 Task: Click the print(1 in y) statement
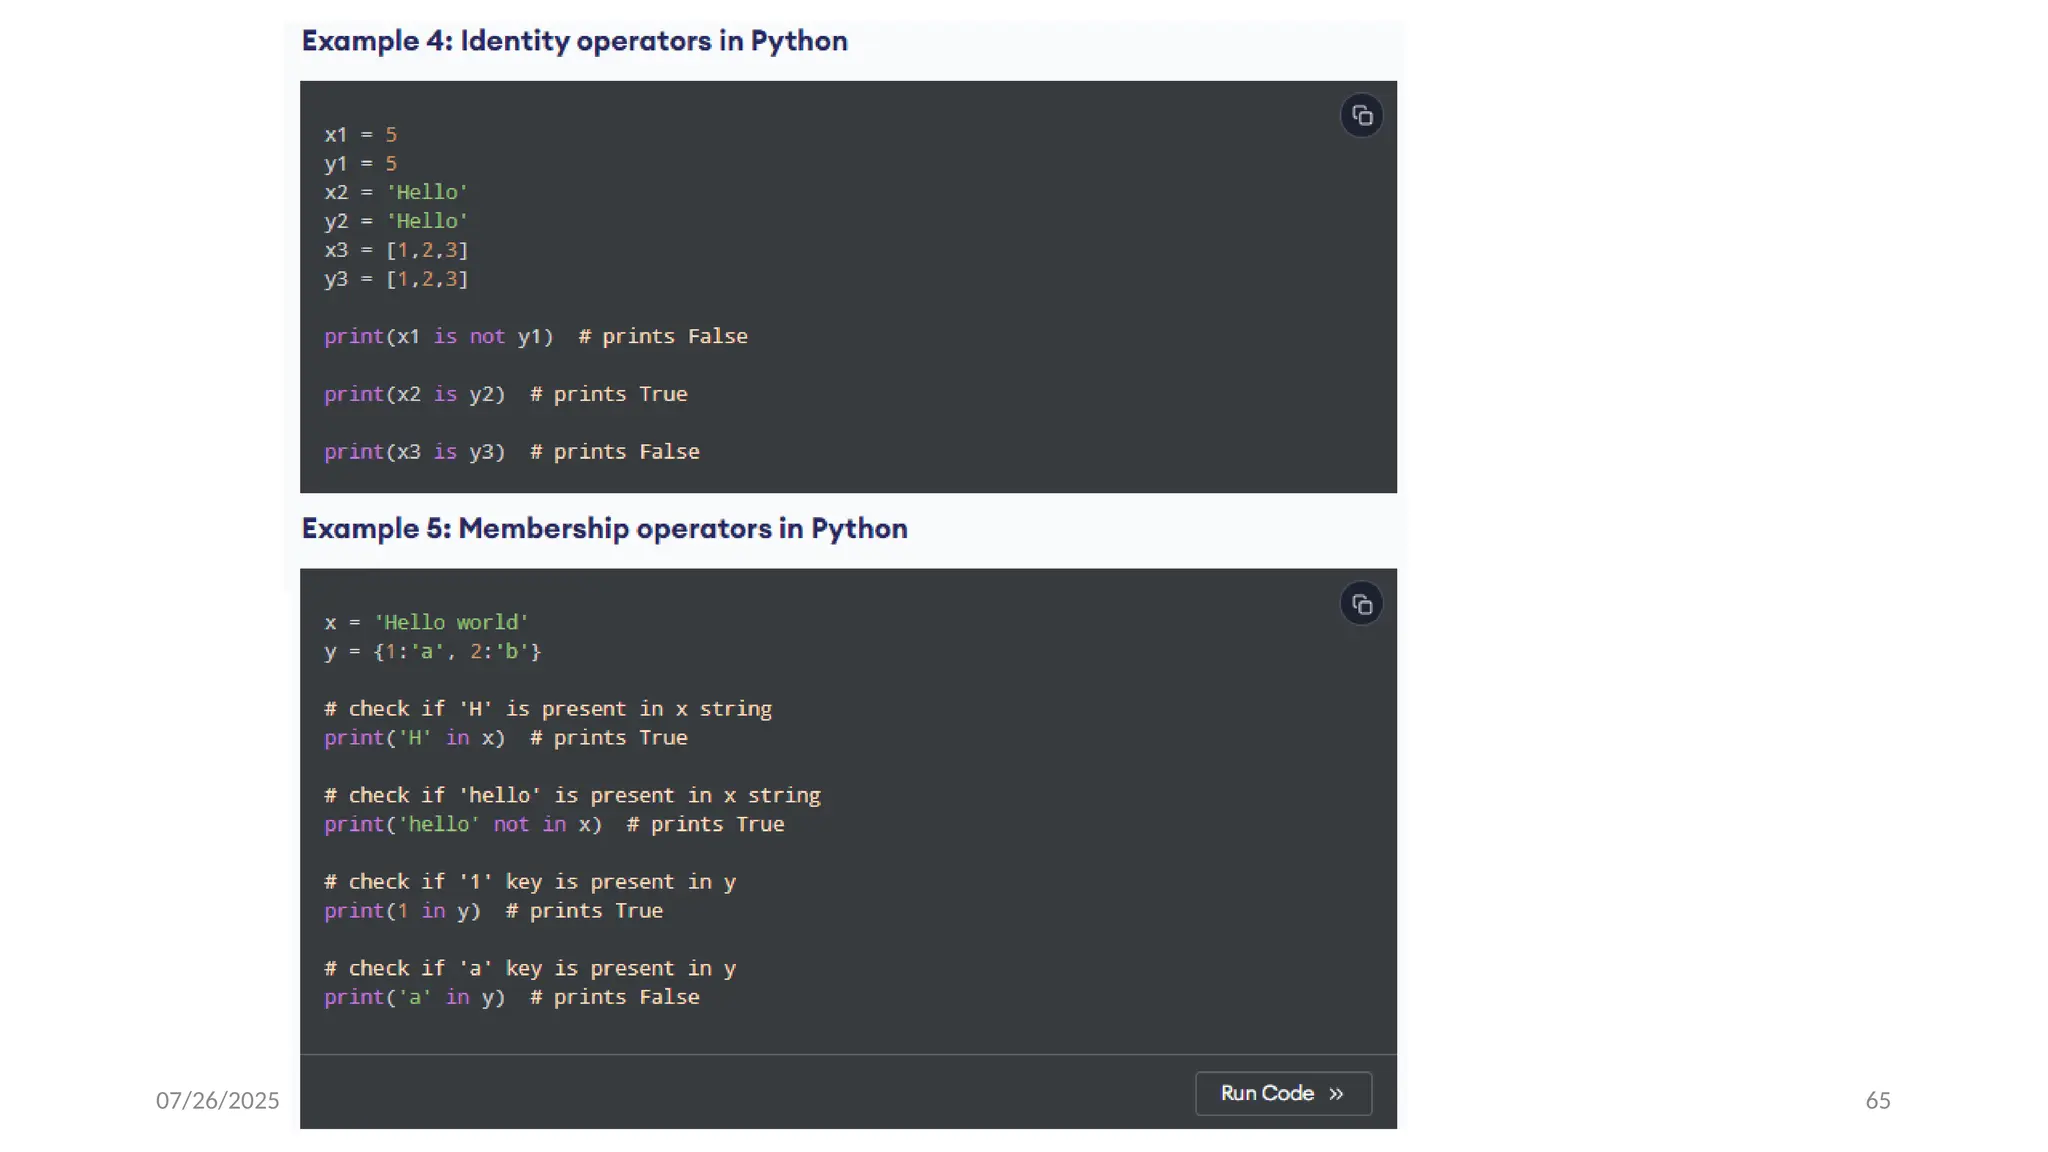[402, 911]
